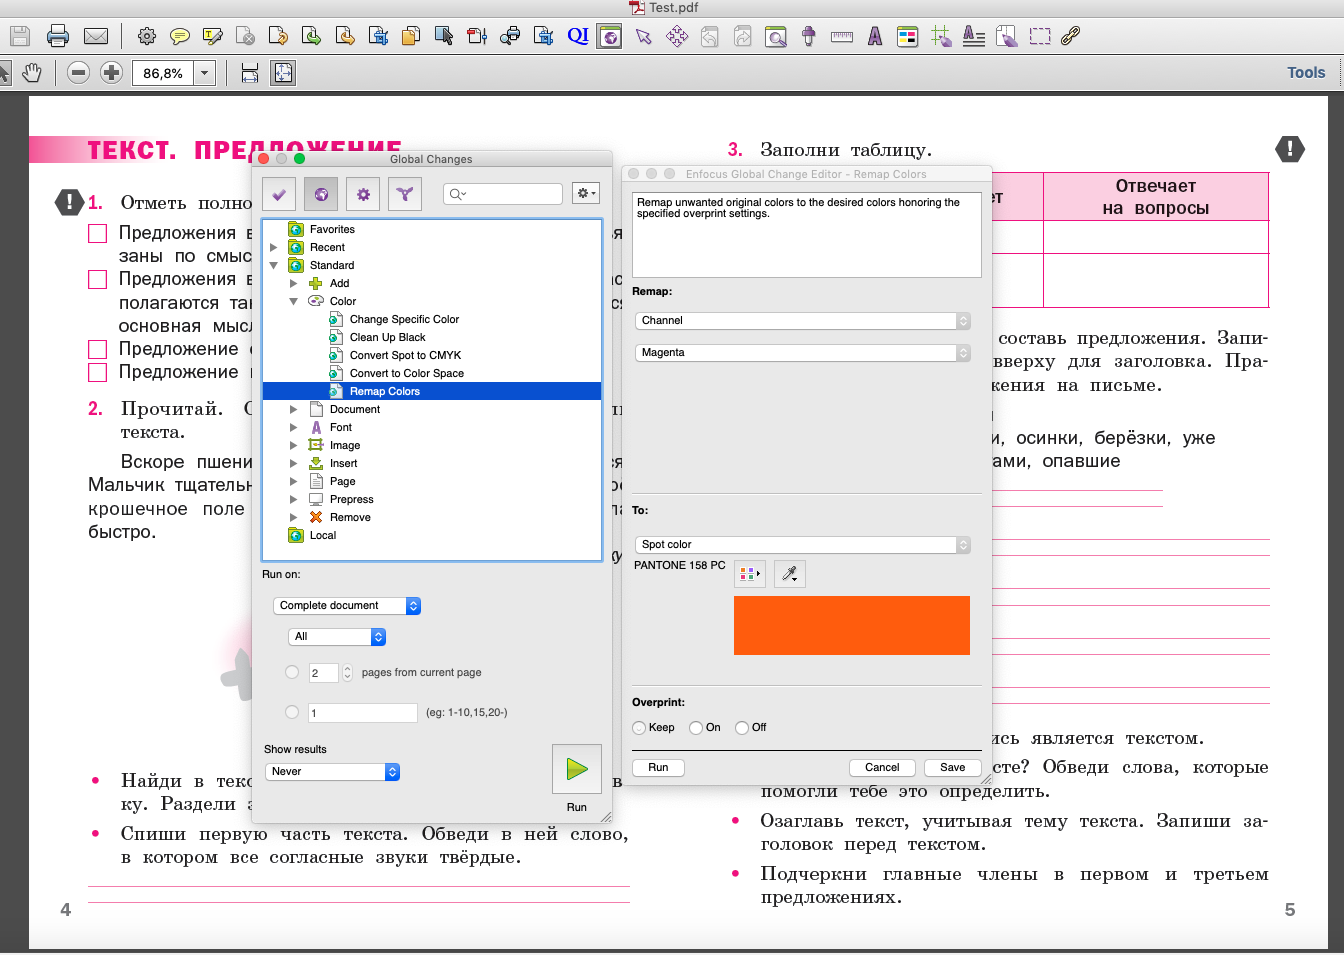Image resolution: width=1344 pixels, height=955 pixels.
Task: Open the Tools panel
Action: pyautogui.click(x=1305, y=73)
